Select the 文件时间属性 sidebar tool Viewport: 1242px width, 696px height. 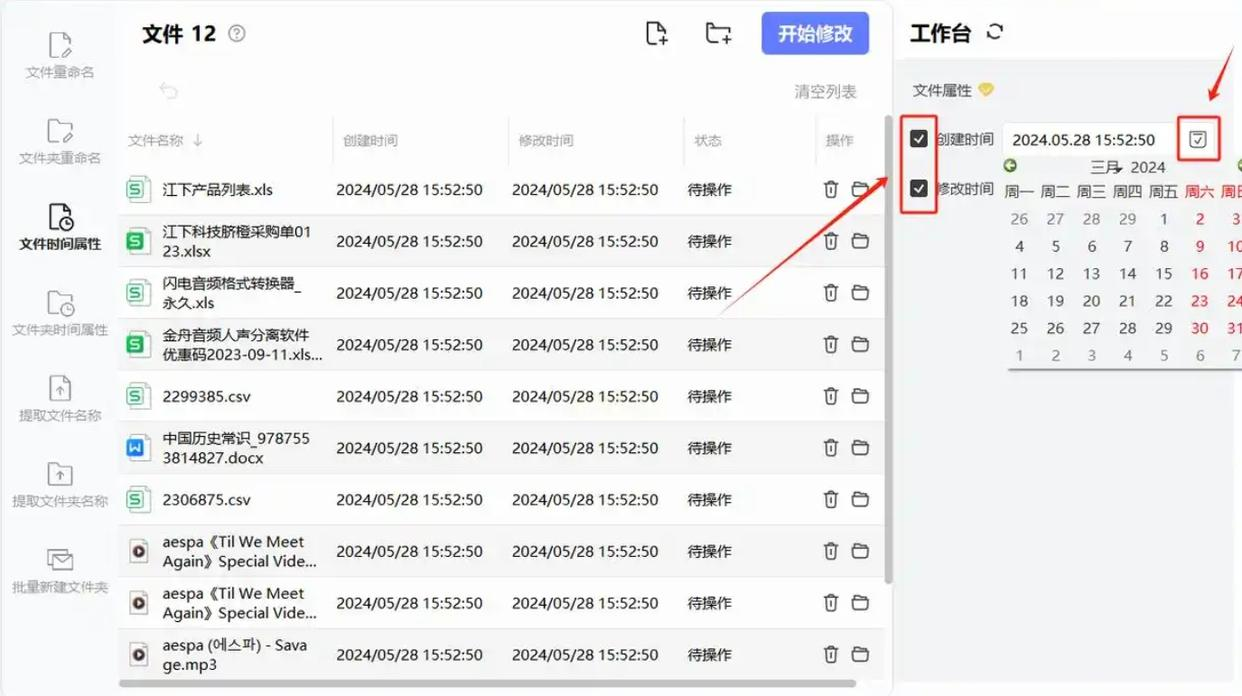click(60, 227)
